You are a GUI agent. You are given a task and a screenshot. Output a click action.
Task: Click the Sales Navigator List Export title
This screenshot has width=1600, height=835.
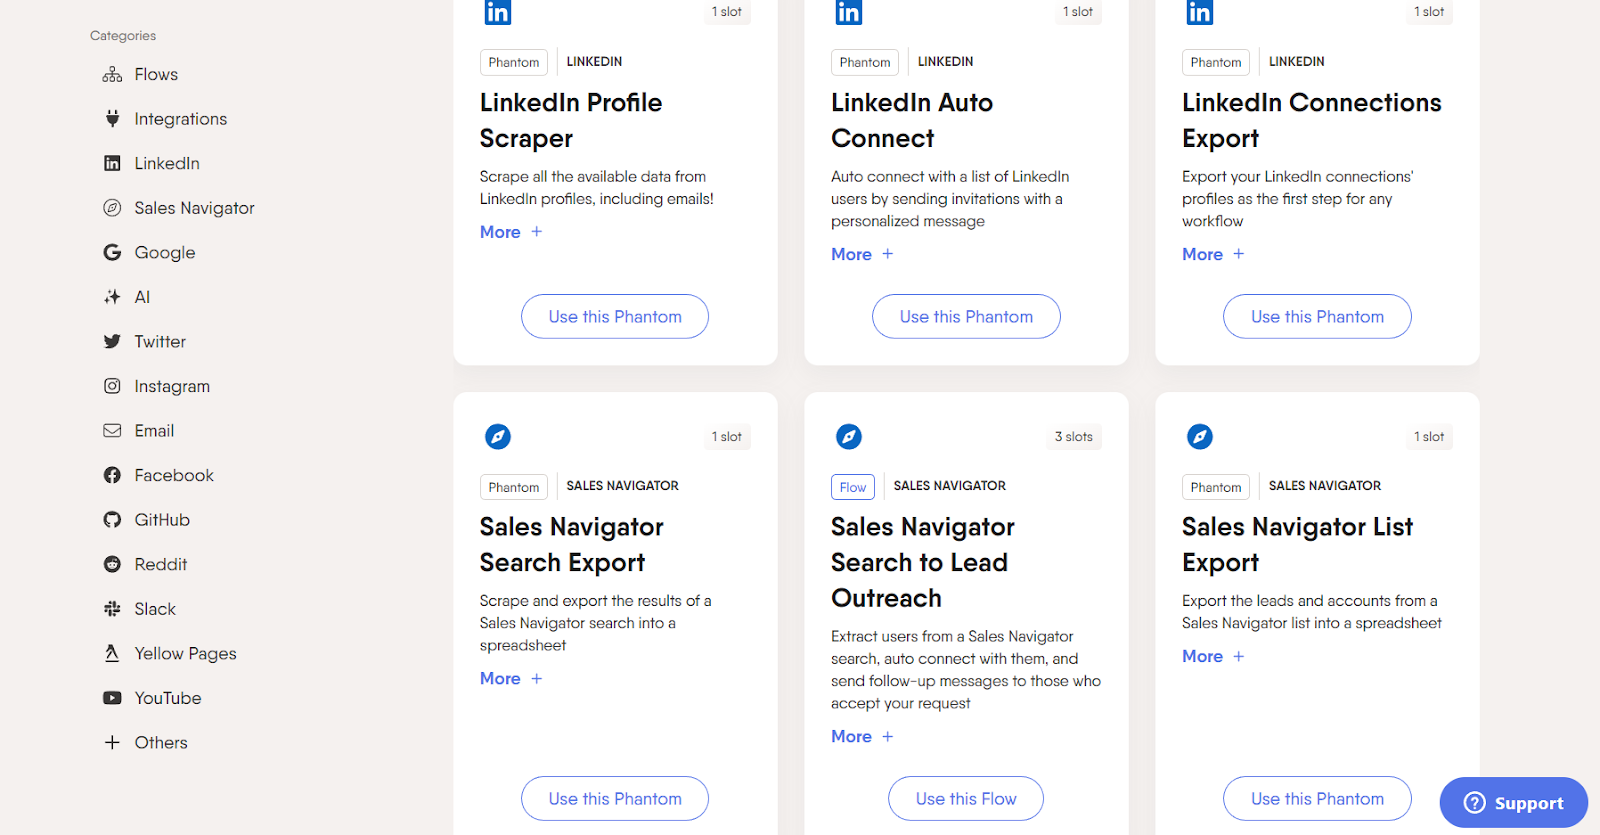pos(1297,545)
